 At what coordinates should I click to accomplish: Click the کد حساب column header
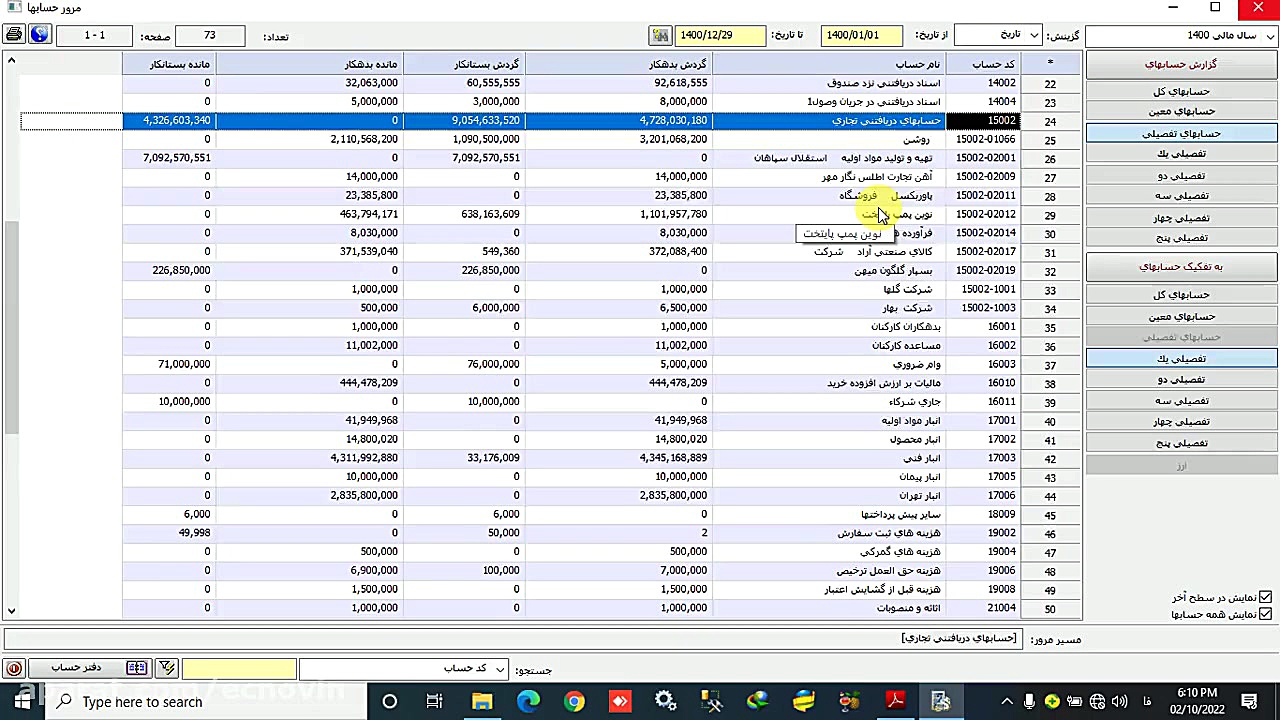click(982, 64)
